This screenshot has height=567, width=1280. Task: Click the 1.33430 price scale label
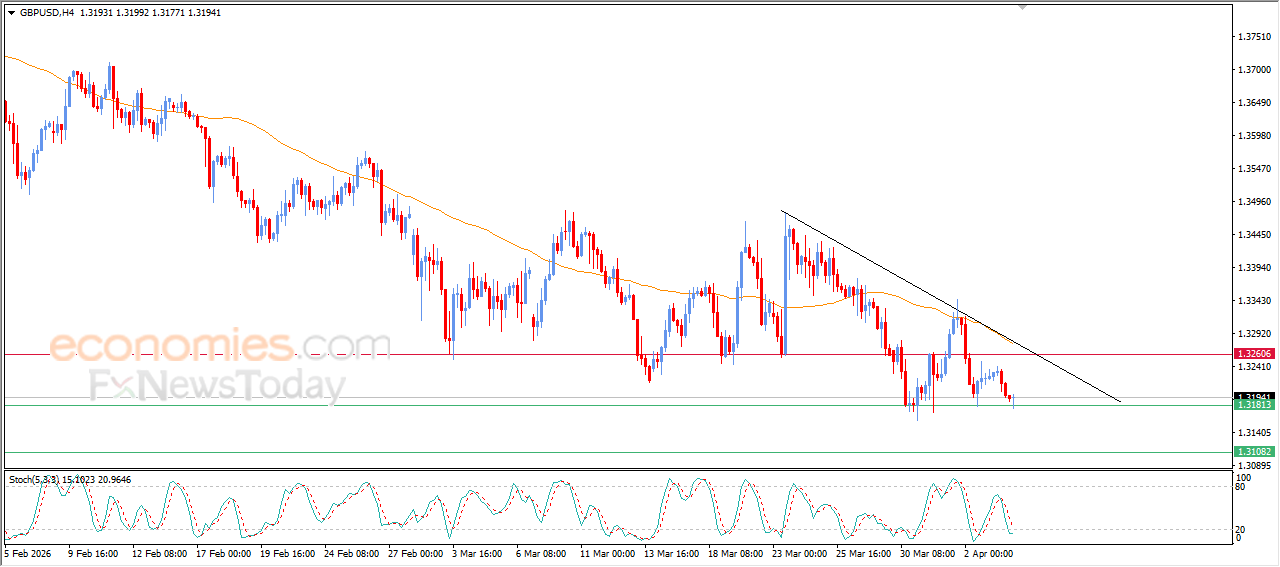click(x=1254, y=301)
